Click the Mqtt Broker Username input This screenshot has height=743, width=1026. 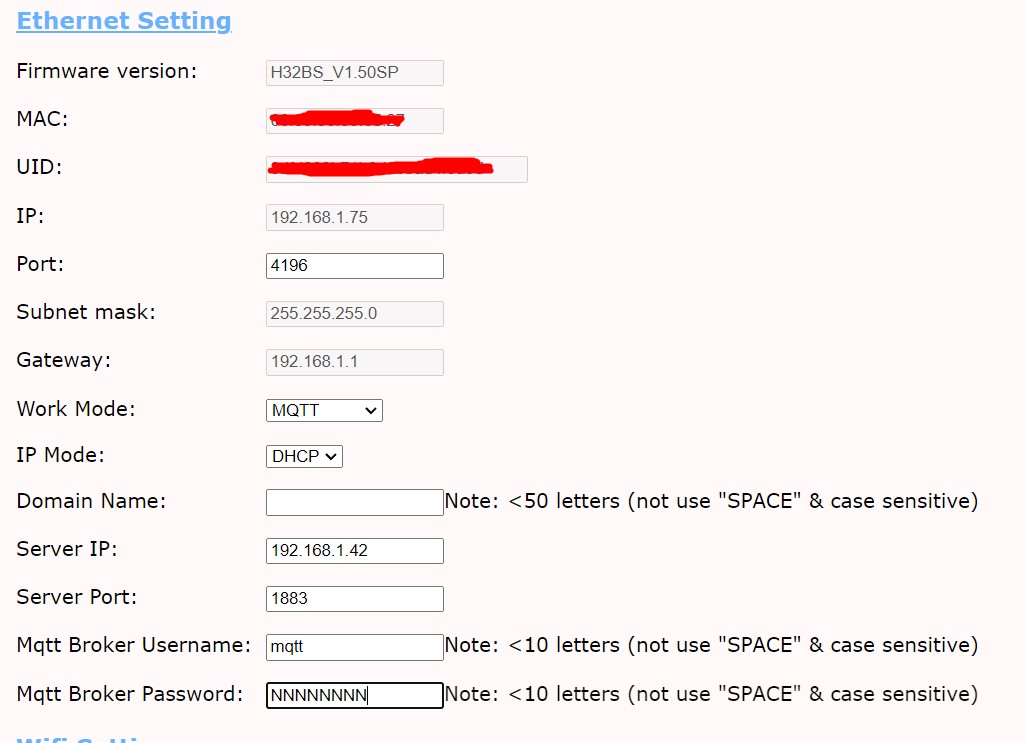pos(354,647)
